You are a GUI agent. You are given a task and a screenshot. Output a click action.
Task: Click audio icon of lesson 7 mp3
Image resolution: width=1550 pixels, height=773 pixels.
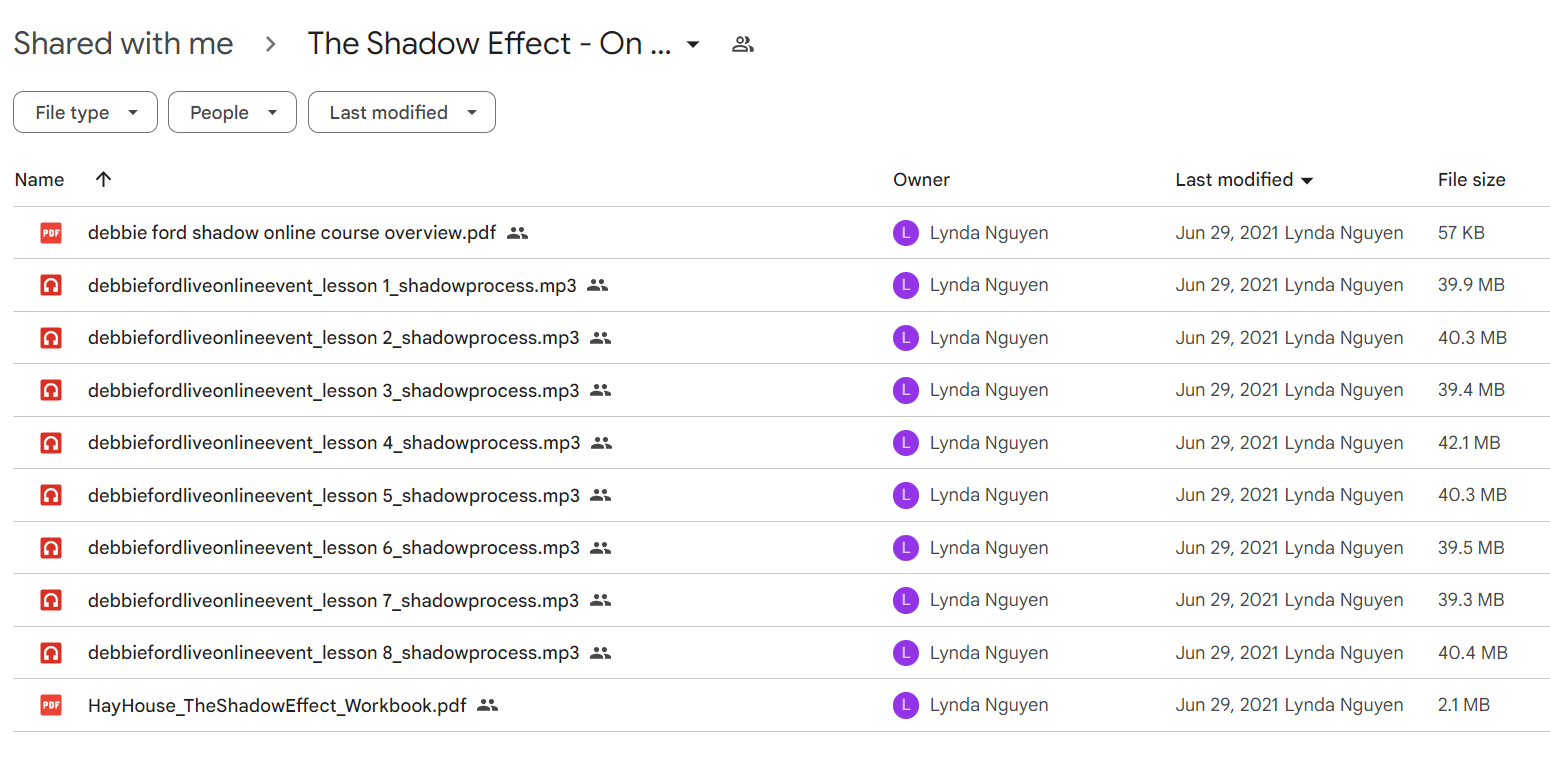(x=51, y=600)
